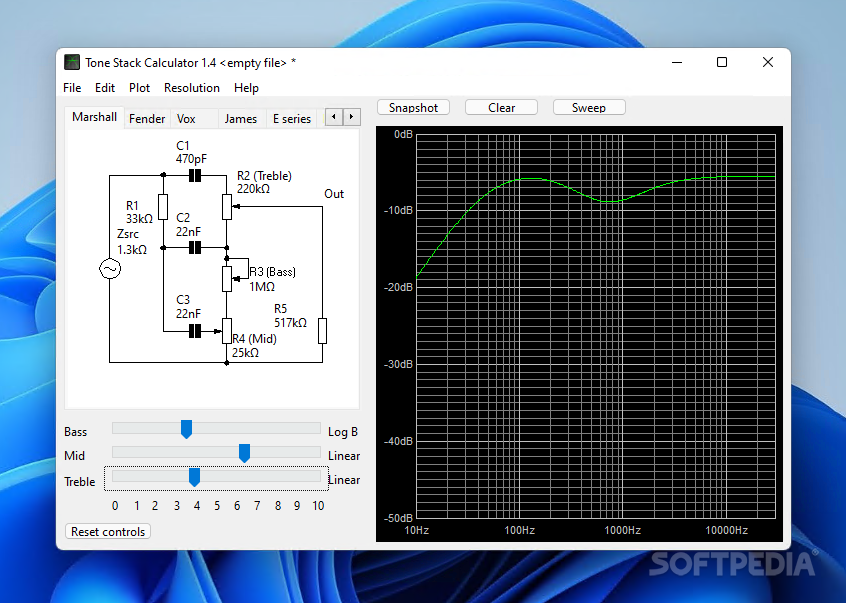Click the 100Hz axis label
The image size is (846, 603).
click(520, 530)
